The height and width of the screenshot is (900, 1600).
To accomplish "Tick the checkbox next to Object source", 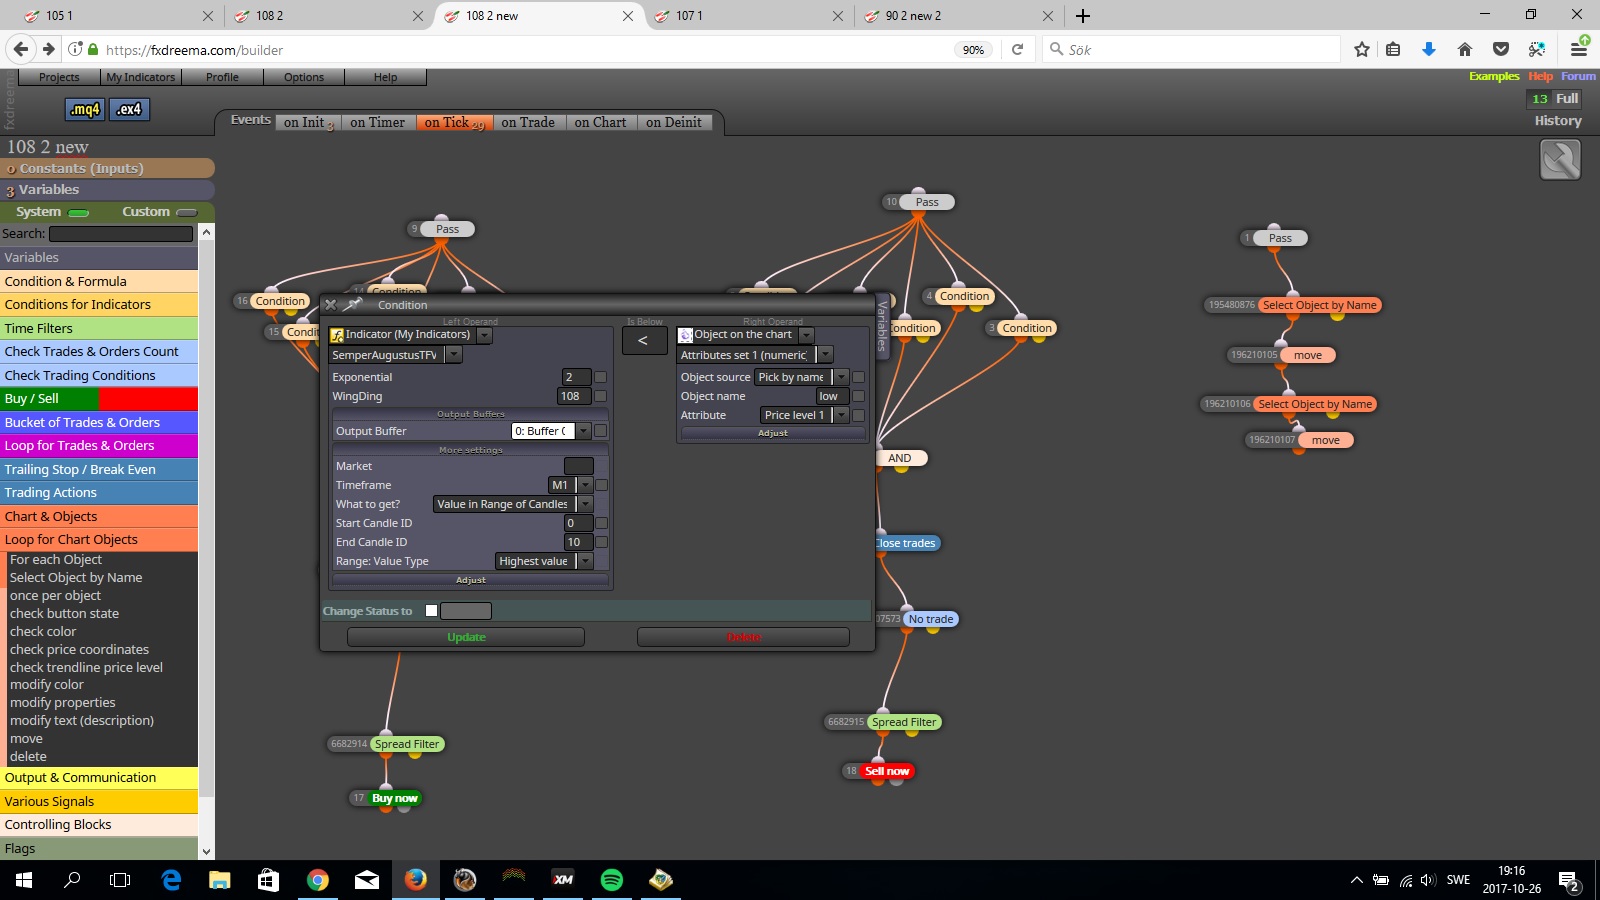I will 859,377.
